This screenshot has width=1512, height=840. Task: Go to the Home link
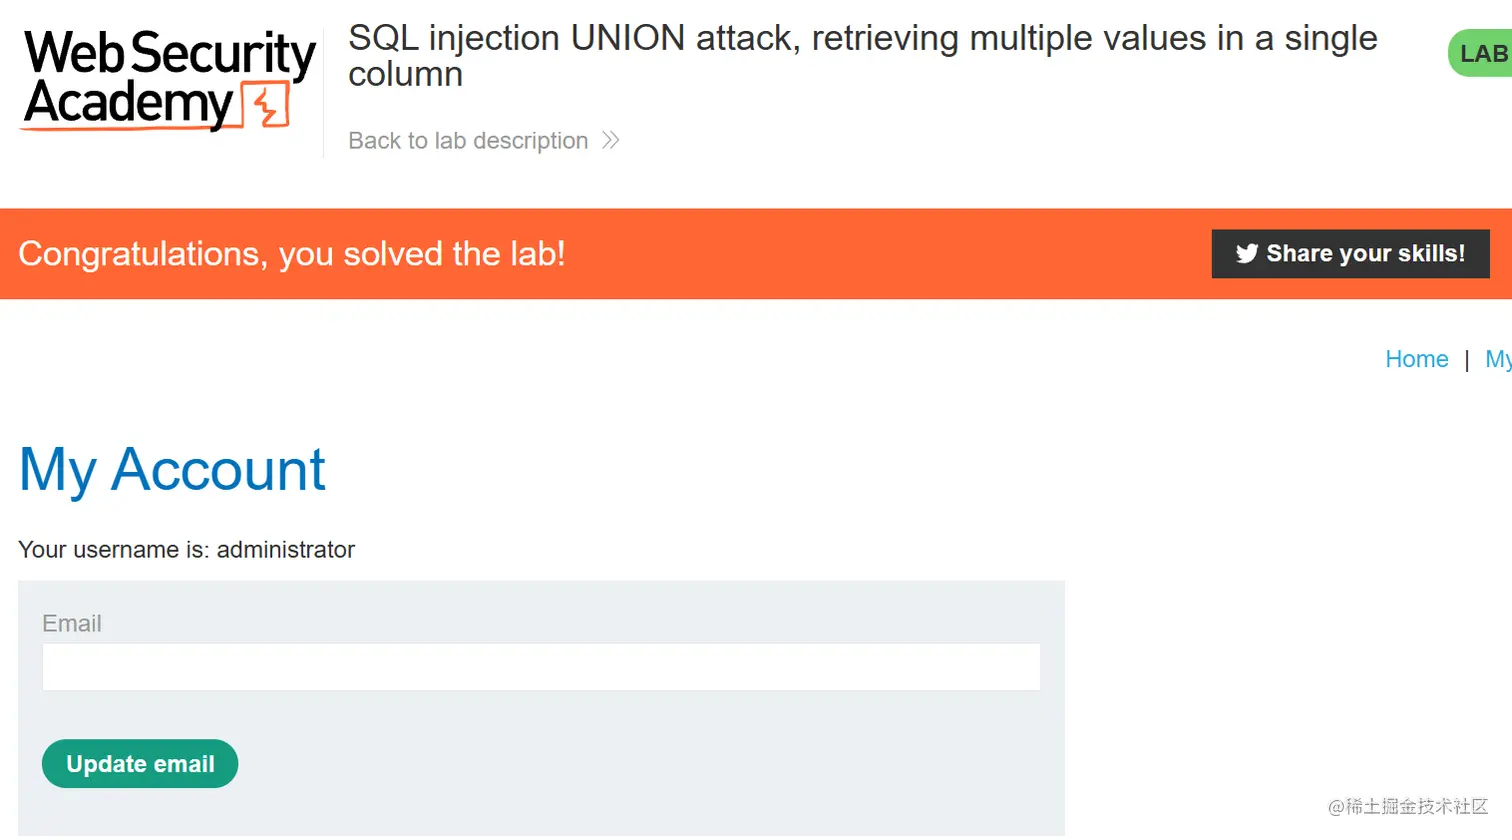tap(1416, 359)
